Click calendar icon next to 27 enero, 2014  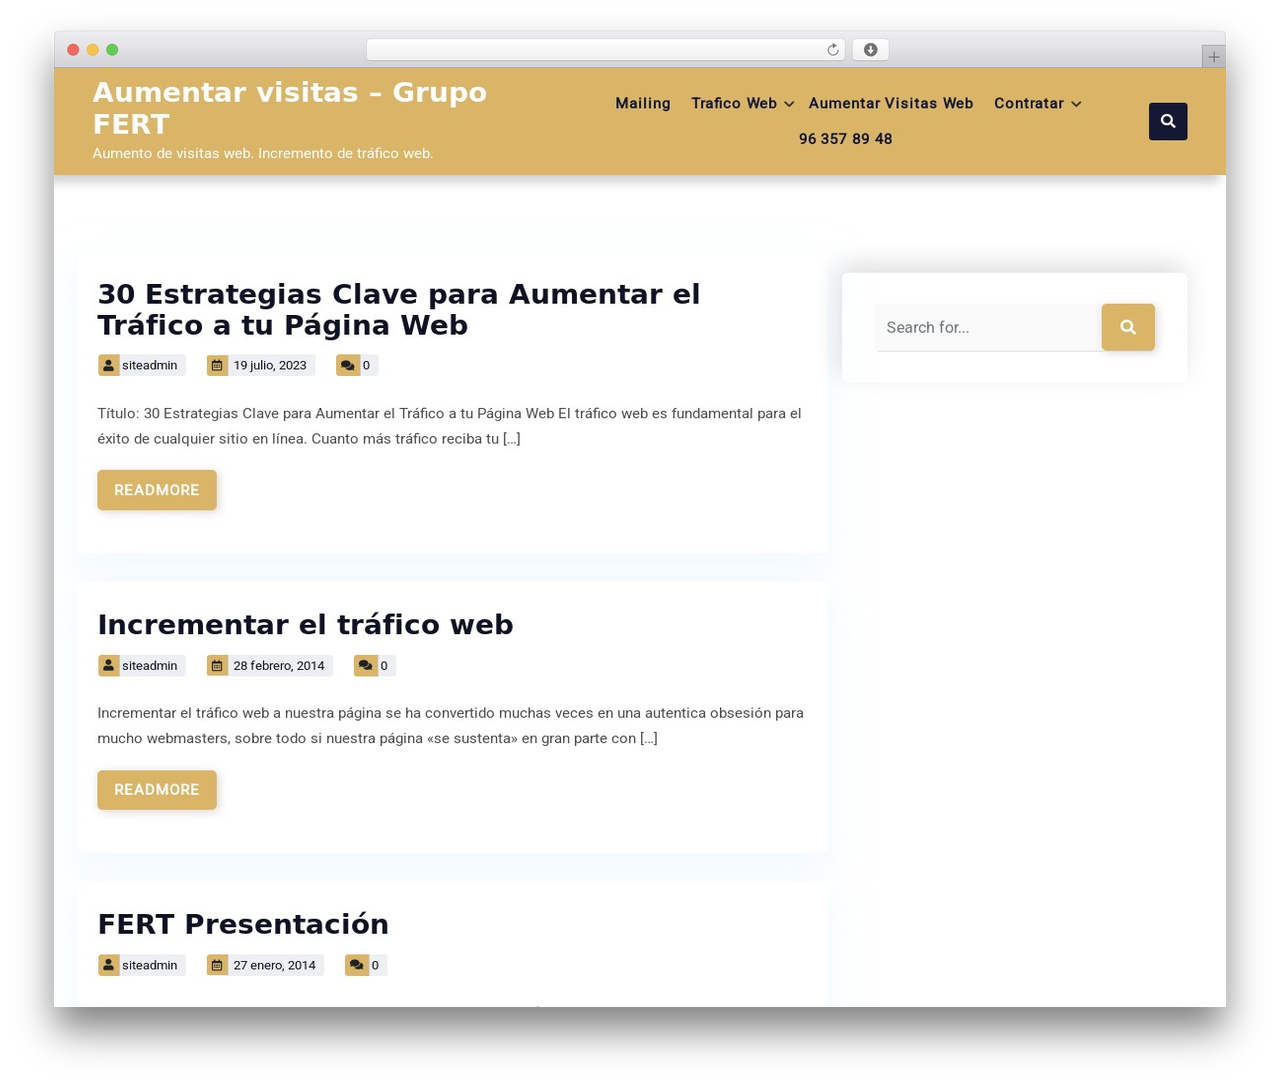tap(217, 965)
